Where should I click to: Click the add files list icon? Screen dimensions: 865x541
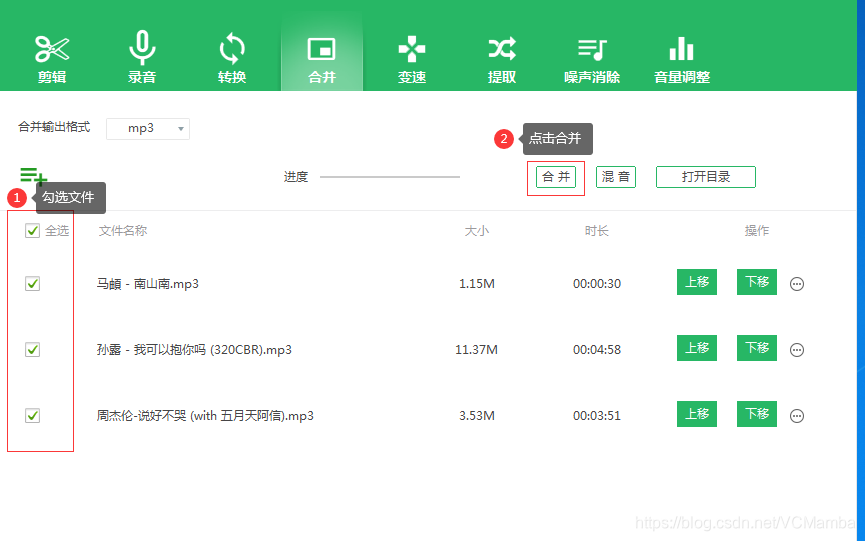tap(33, 176)
